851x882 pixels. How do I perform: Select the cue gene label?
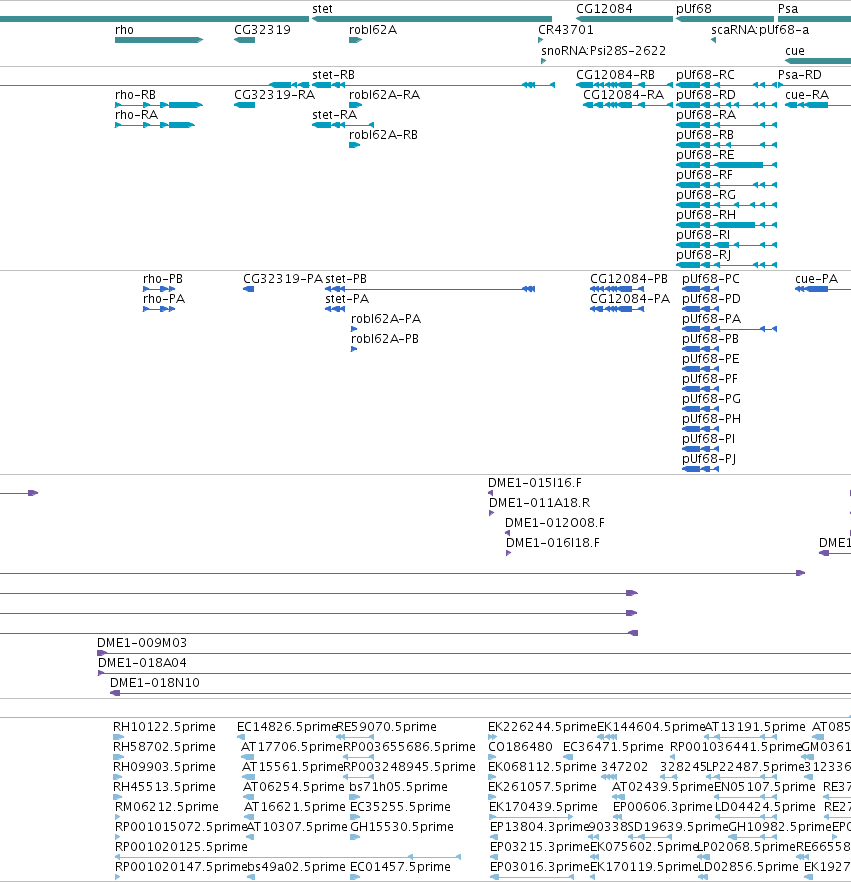795,51
